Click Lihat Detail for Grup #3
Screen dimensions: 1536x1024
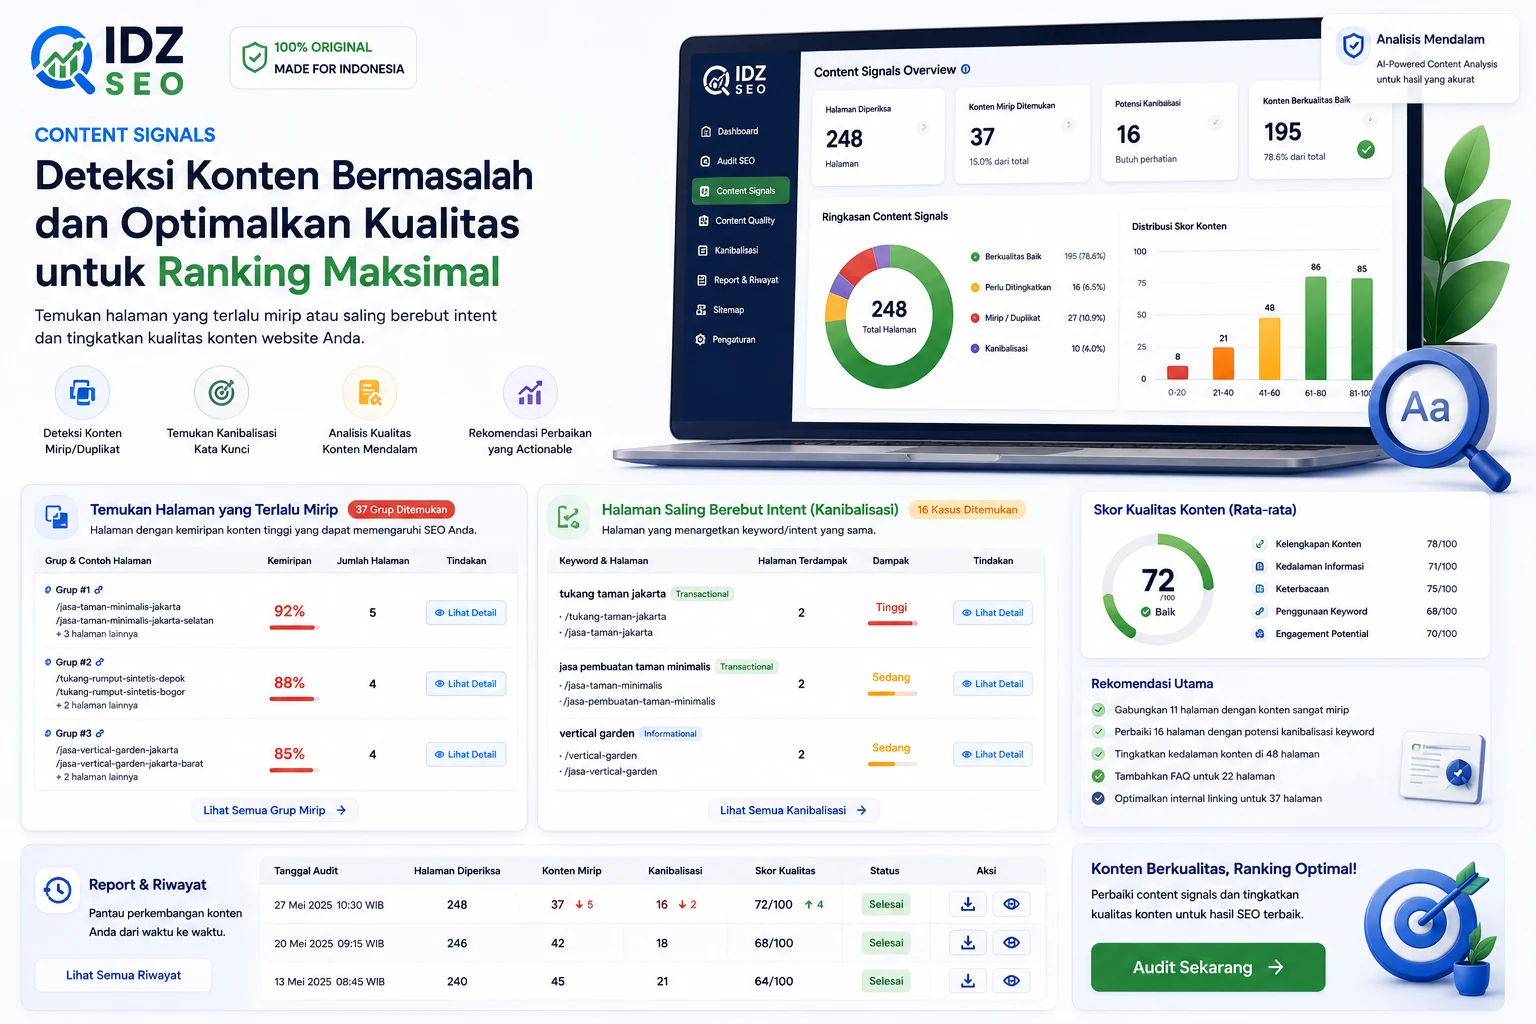coord(466,754)
